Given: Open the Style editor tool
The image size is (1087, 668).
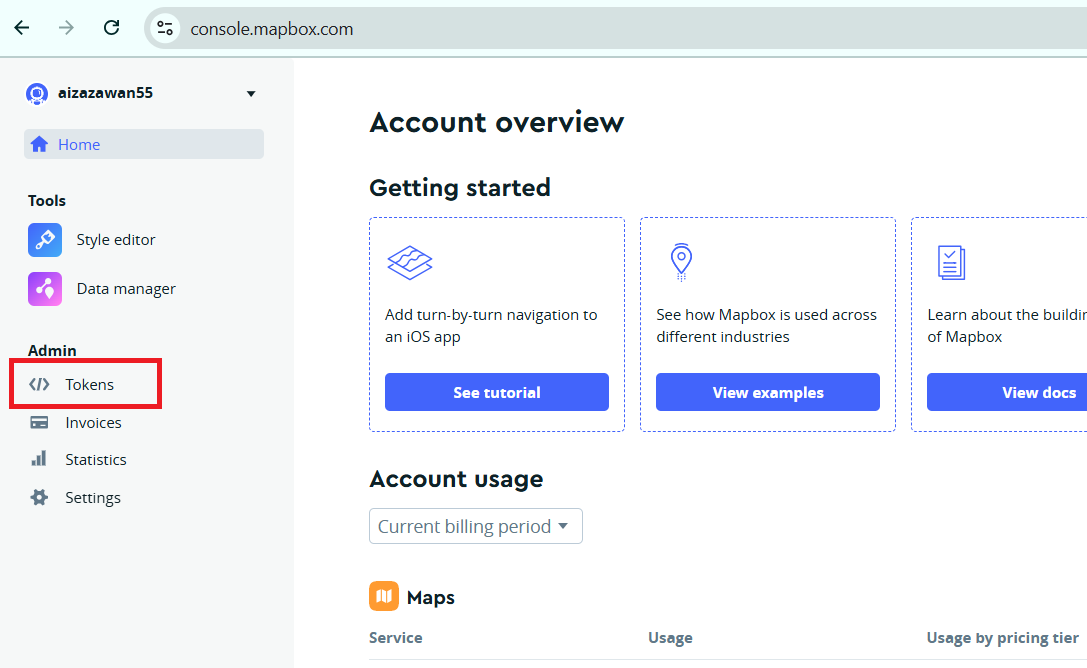Looking at the screenshot, I should coord(115,240).
